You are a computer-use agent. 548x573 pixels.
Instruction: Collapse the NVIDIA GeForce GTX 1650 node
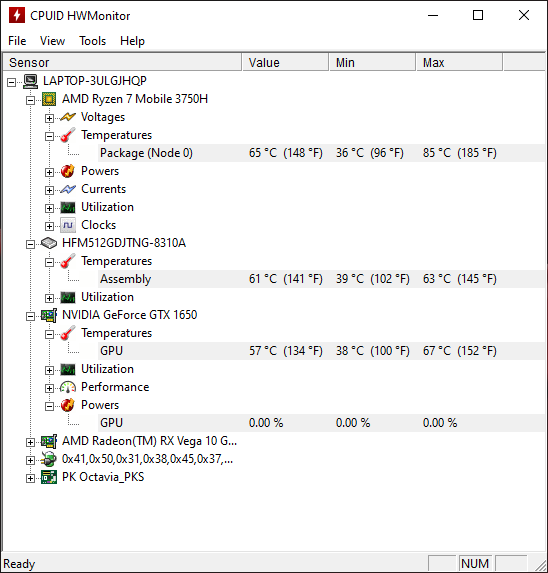30,316
